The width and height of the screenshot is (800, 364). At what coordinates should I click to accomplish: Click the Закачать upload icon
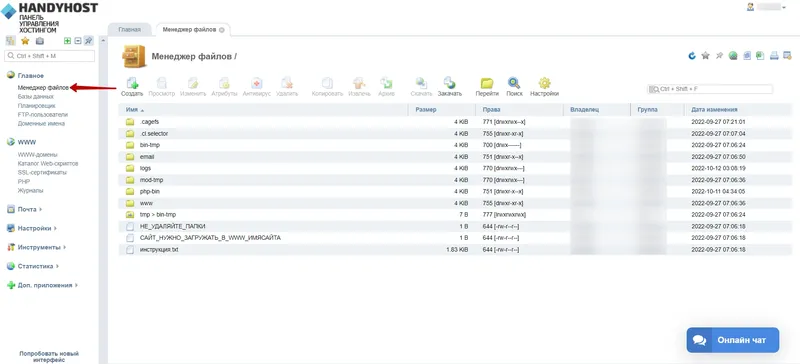pyautogui.click(x=449, y=83)
